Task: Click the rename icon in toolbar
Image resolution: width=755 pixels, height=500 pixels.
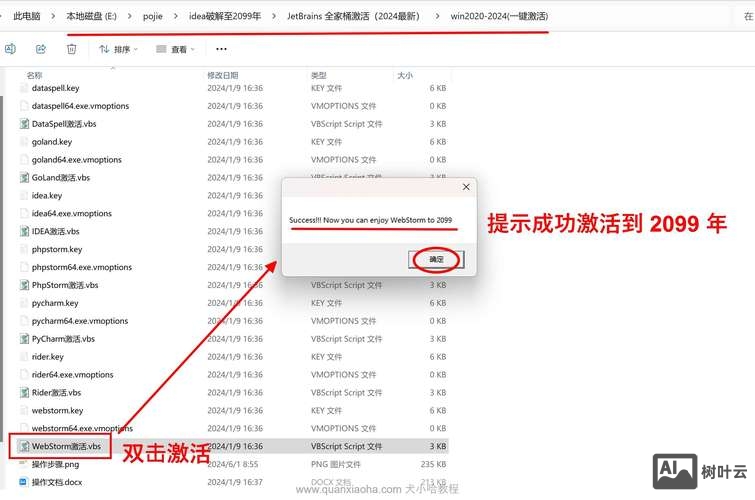Action: (x=10, y=49)
